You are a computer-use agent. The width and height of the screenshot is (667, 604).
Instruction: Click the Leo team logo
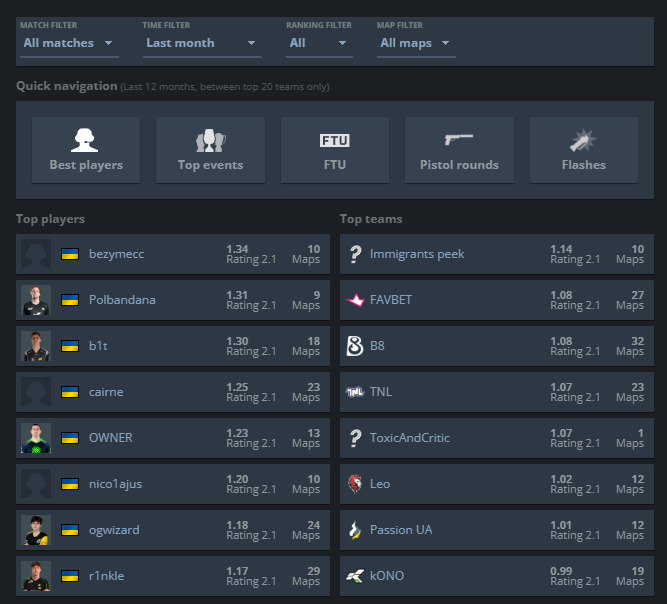click(355, 484)
